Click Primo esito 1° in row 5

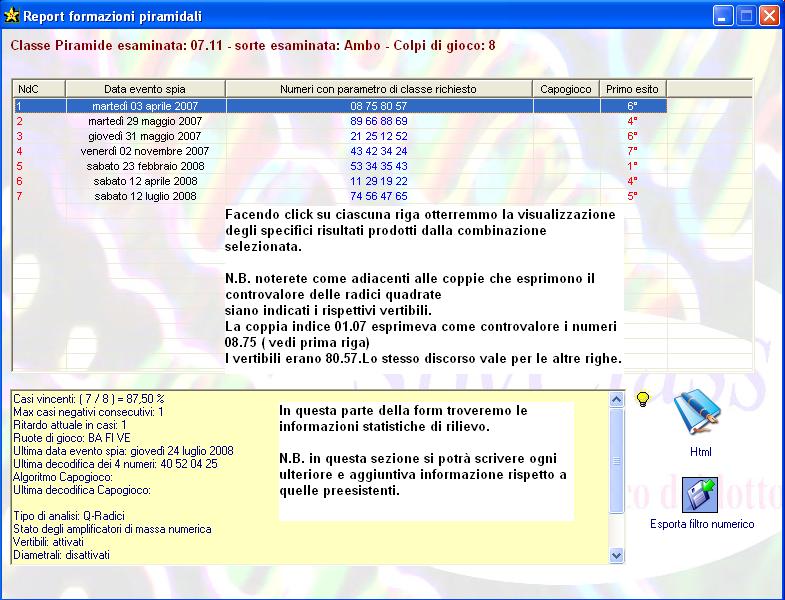click(x=632, y=166)
